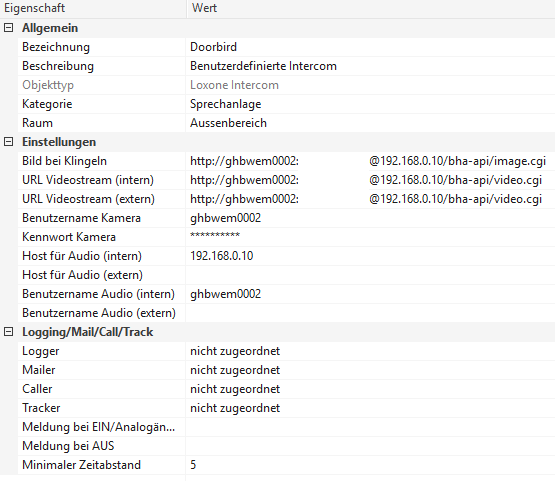Edit the Benutzername Kamera value
The width and height of the screenshot is (555, 481).
[370, 218]
